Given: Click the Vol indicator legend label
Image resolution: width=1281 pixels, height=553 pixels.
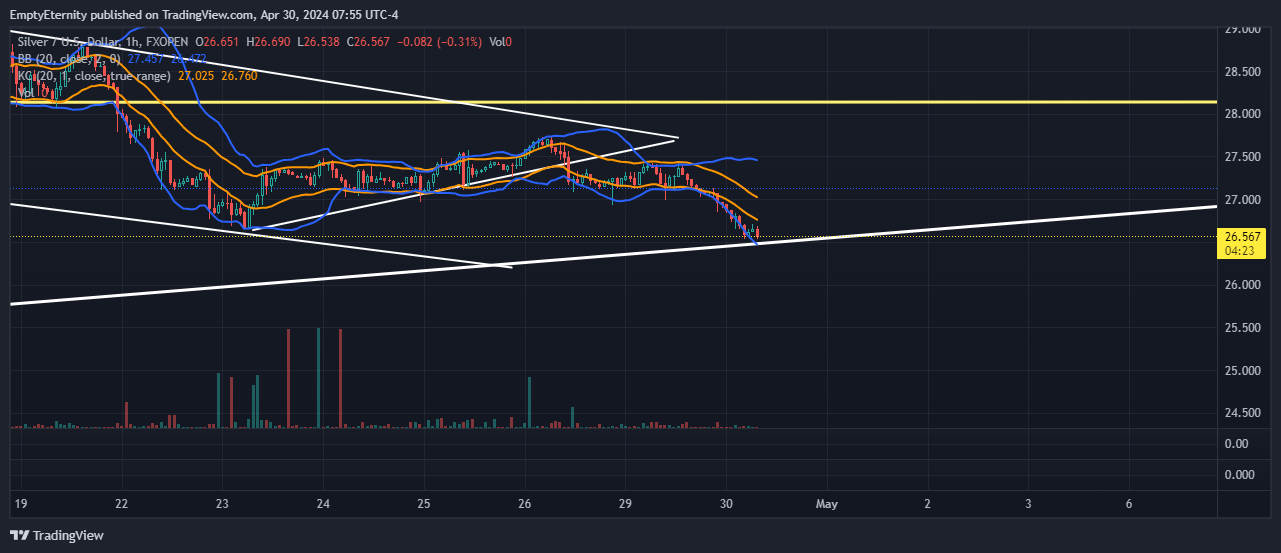Looking at the screenshot, I should click(26, 92).
